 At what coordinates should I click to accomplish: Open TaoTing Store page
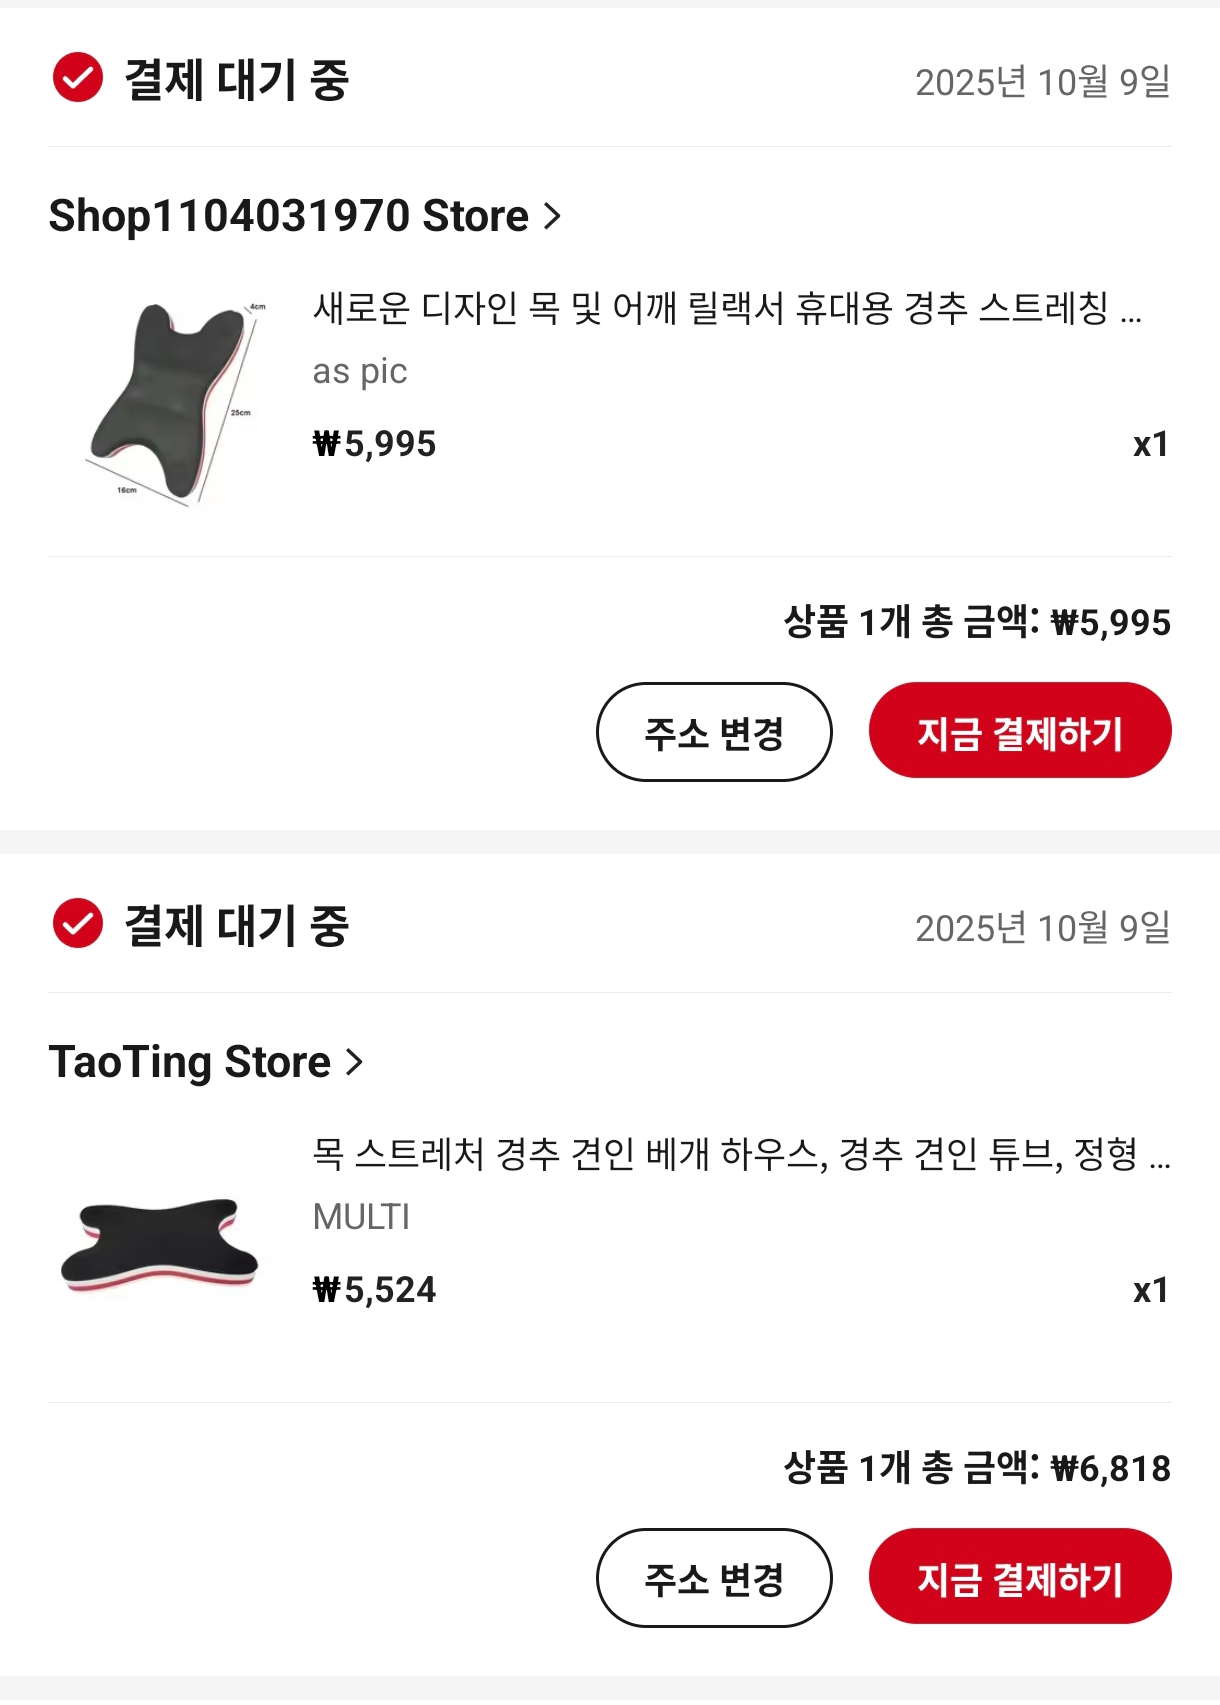click(190, 1062)
